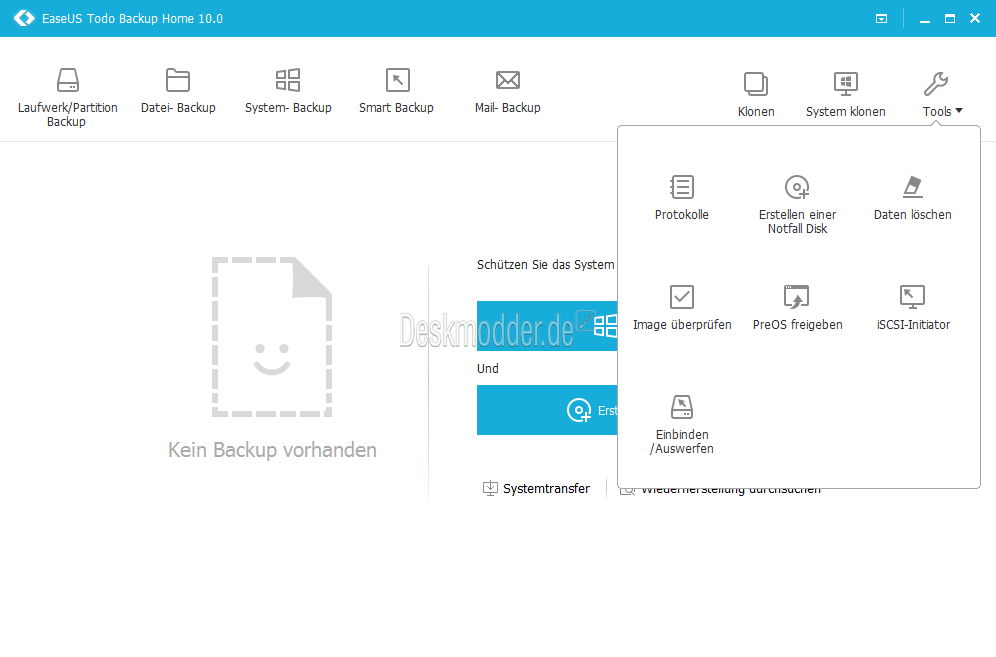Screen dimensions: 996x657
Task: Click Einbinden/Auswerfen
Action: coord(682,424)
